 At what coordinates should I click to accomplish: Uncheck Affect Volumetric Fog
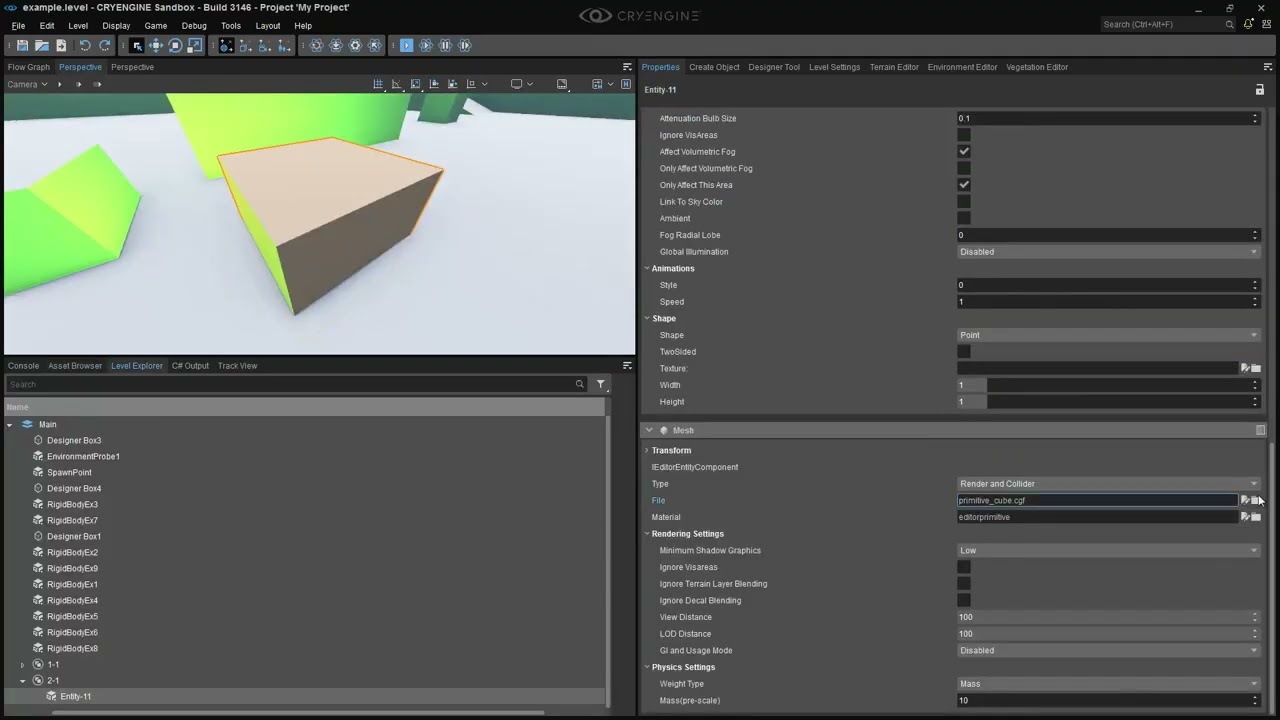964,152
